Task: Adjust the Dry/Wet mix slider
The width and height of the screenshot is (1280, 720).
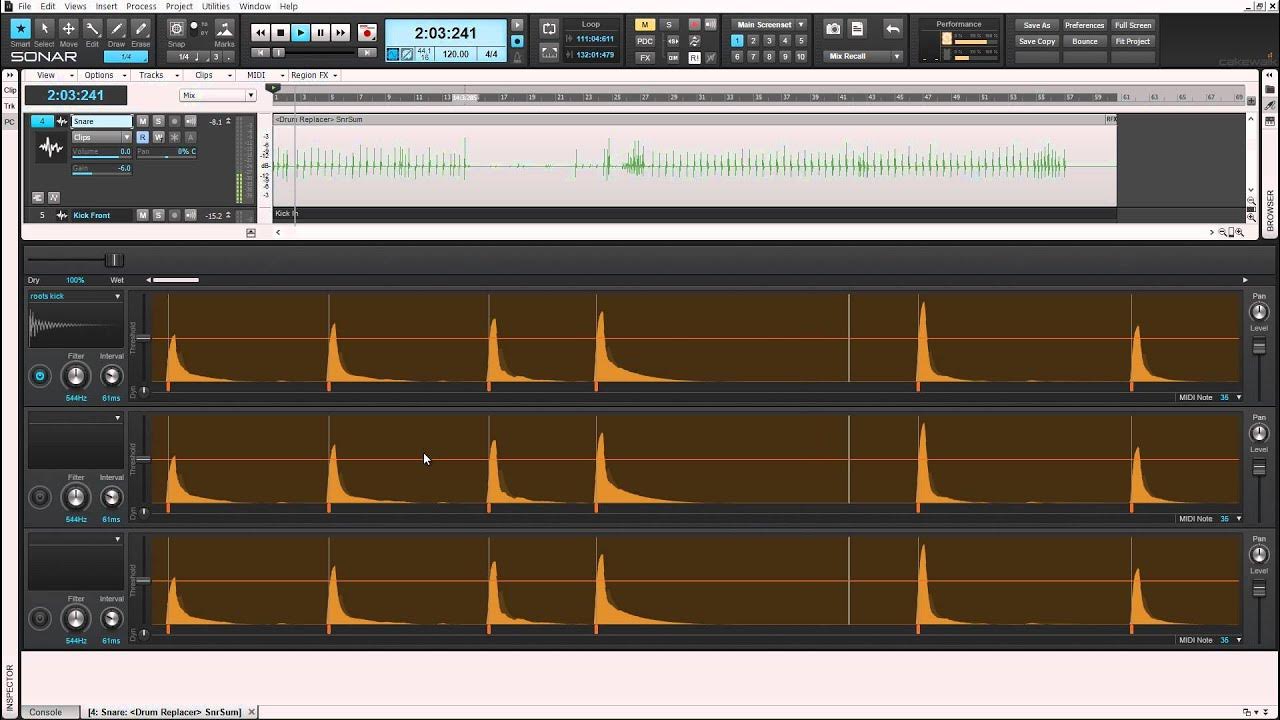Action: (112, 260)
